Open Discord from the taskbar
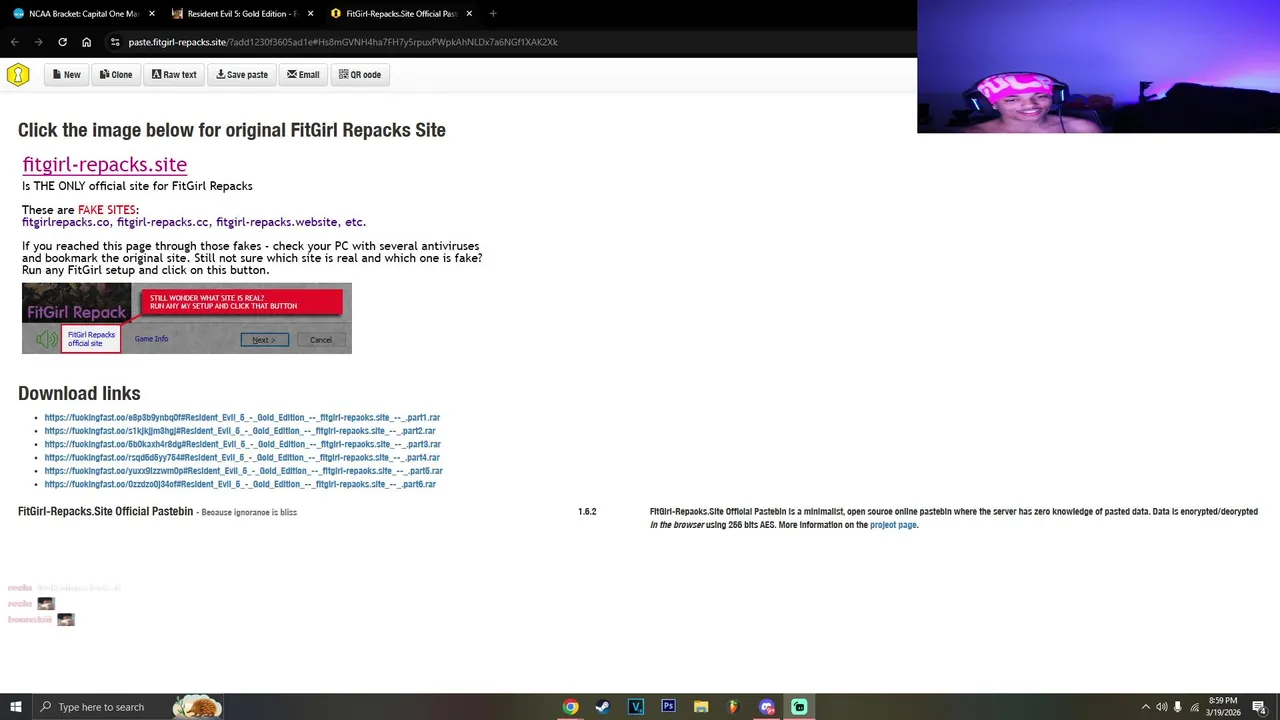 [767, 707]
